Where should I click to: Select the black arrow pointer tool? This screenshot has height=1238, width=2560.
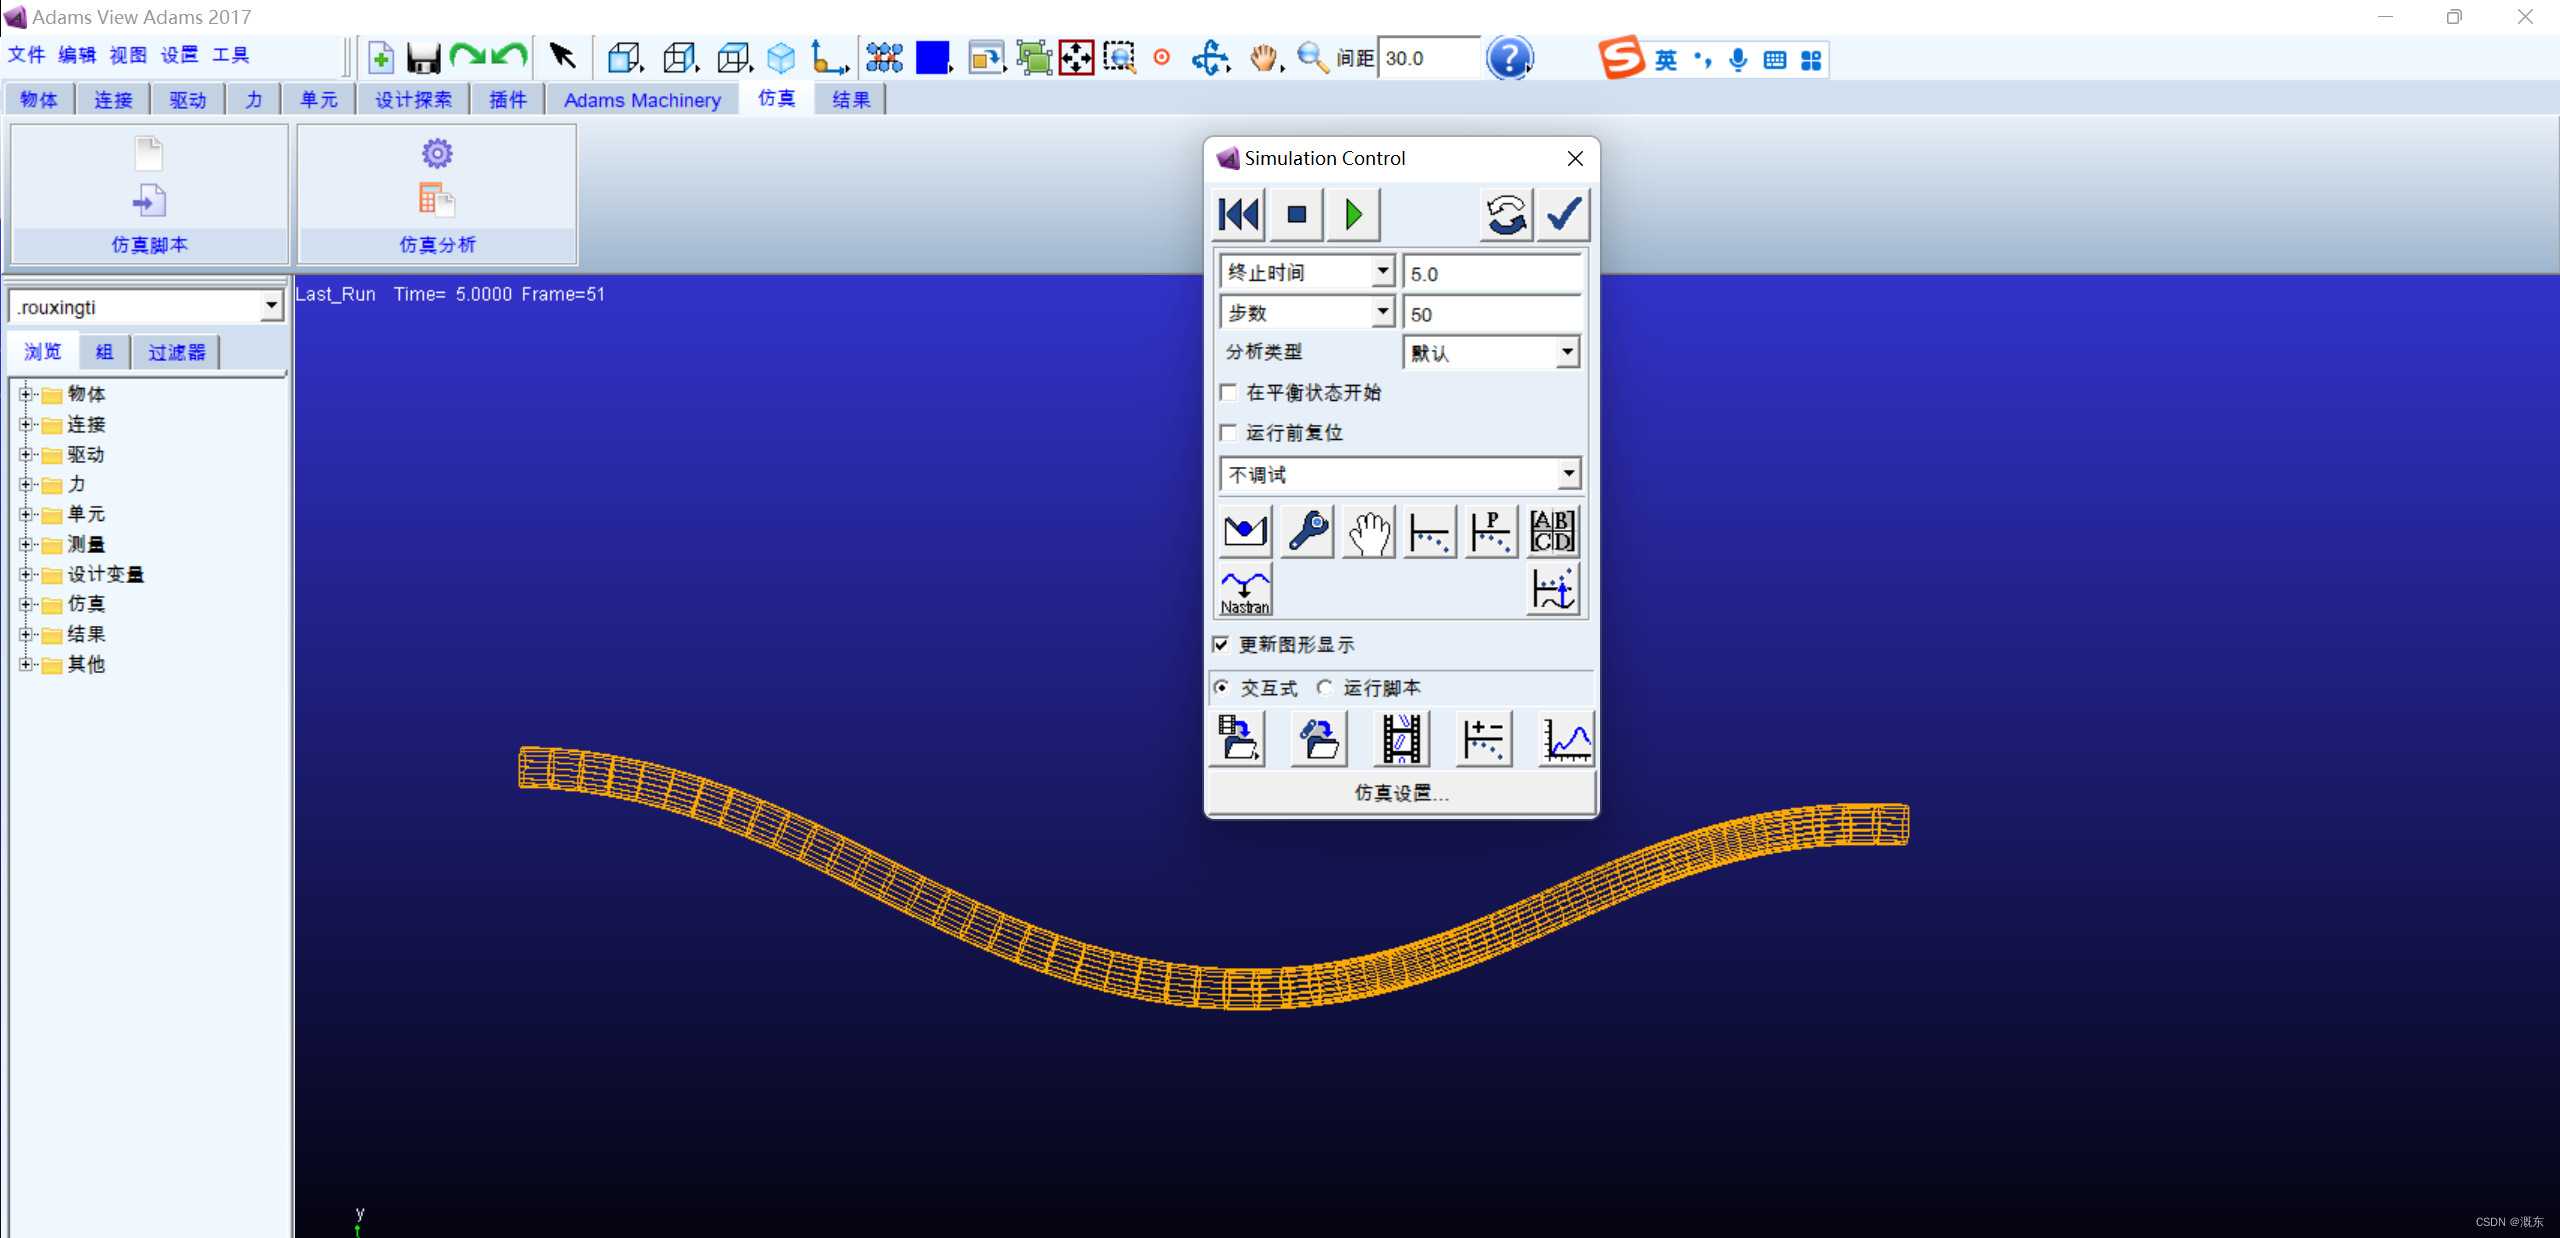[x=562, y=57]
